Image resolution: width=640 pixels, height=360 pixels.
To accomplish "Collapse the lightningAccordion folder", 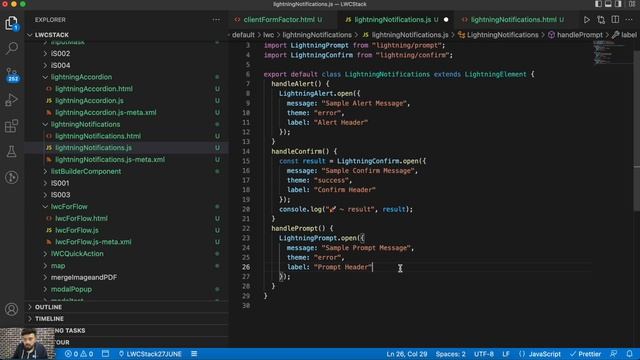I will [x=81, y=77].
